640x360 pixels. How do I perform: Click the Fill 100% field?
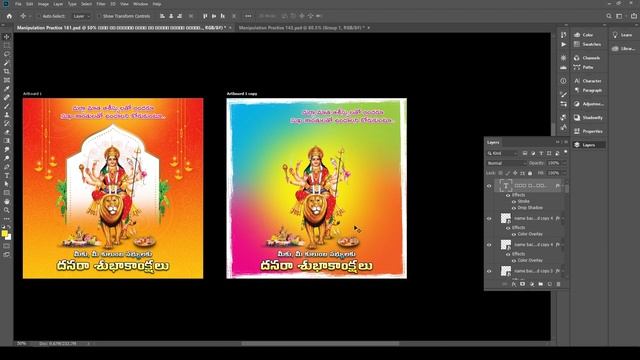click(x=553, y=173)
